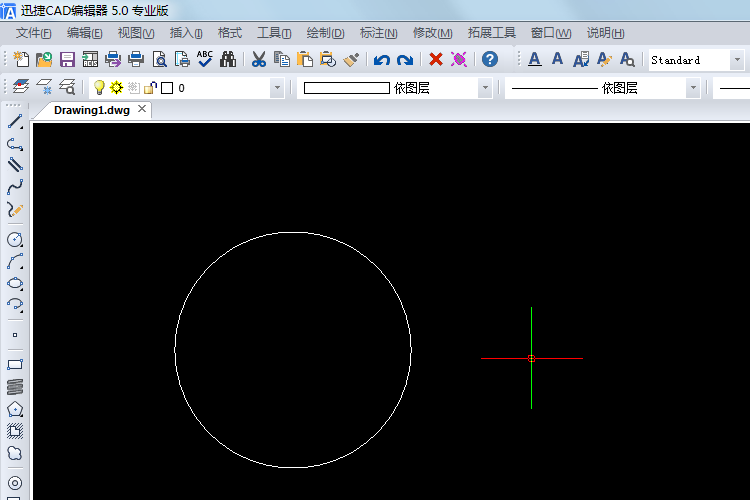This screenshot has height=500, width=750.
Task: Redo the last undone action
Action: pos(405,60)
